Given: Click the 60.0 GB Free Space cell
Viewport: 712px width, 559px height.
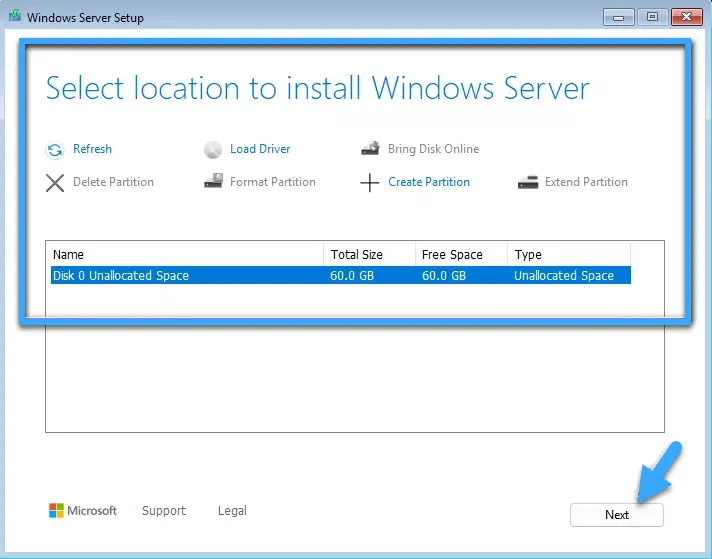Looking at the screenshot, I should point(444,276).
